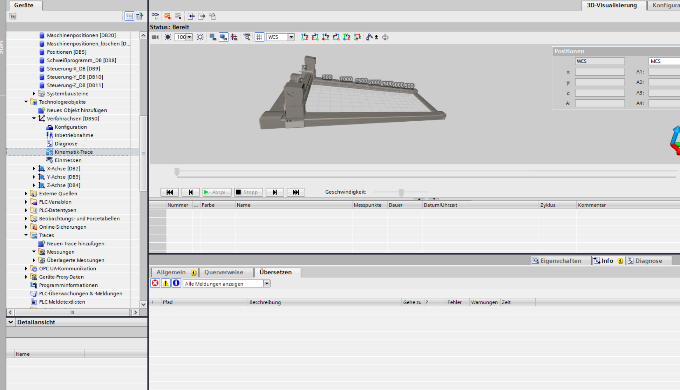
Task: Select 'Positionen [DB5]' data block
Action: point(66,52)
